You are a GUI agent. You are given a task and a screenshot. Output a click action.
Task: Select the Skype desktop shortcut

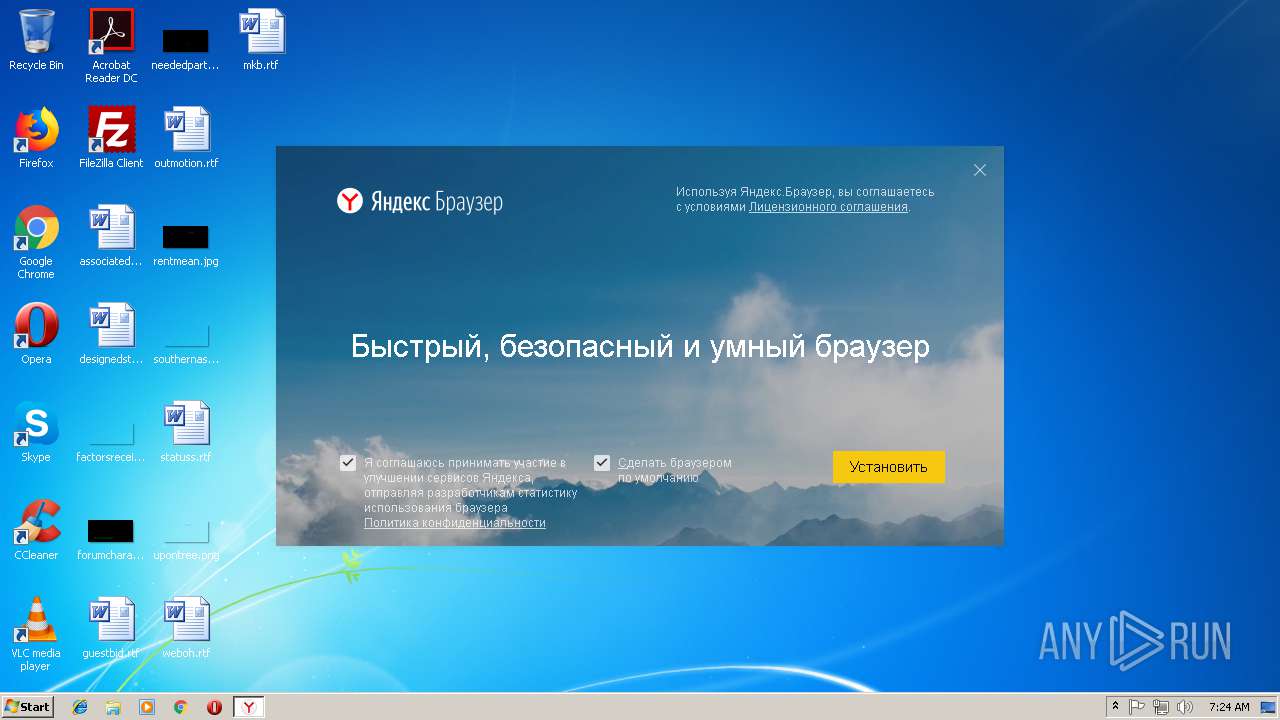[x=36, y=432]
